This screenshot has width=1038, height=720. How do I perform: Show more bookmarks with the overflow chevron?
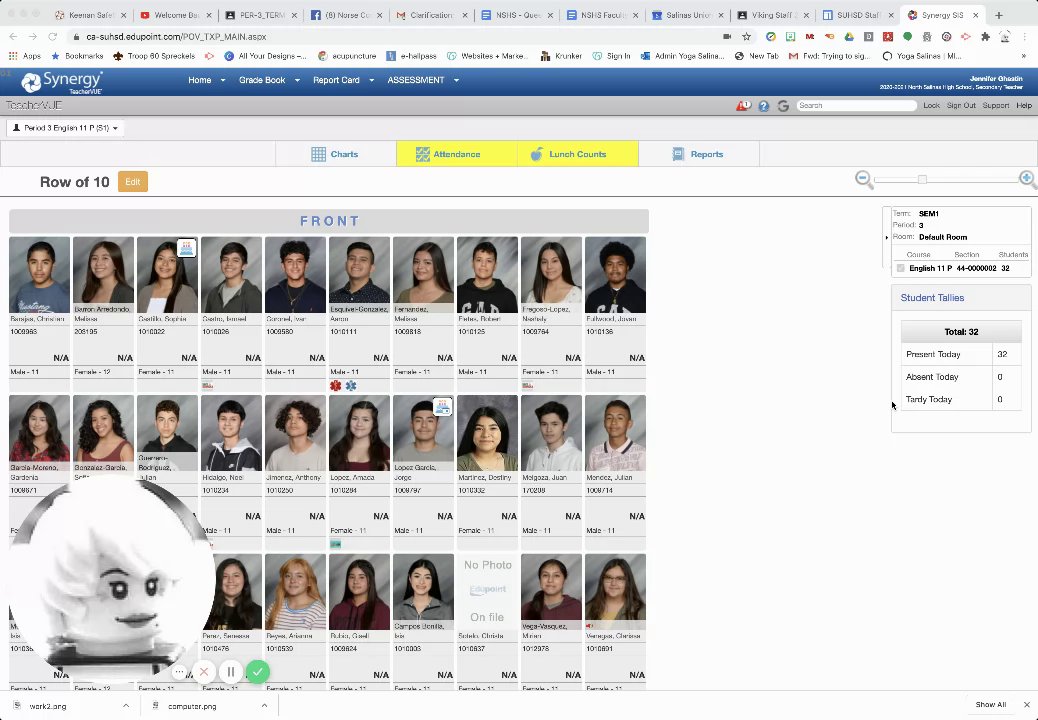(x=1023, y=56)
